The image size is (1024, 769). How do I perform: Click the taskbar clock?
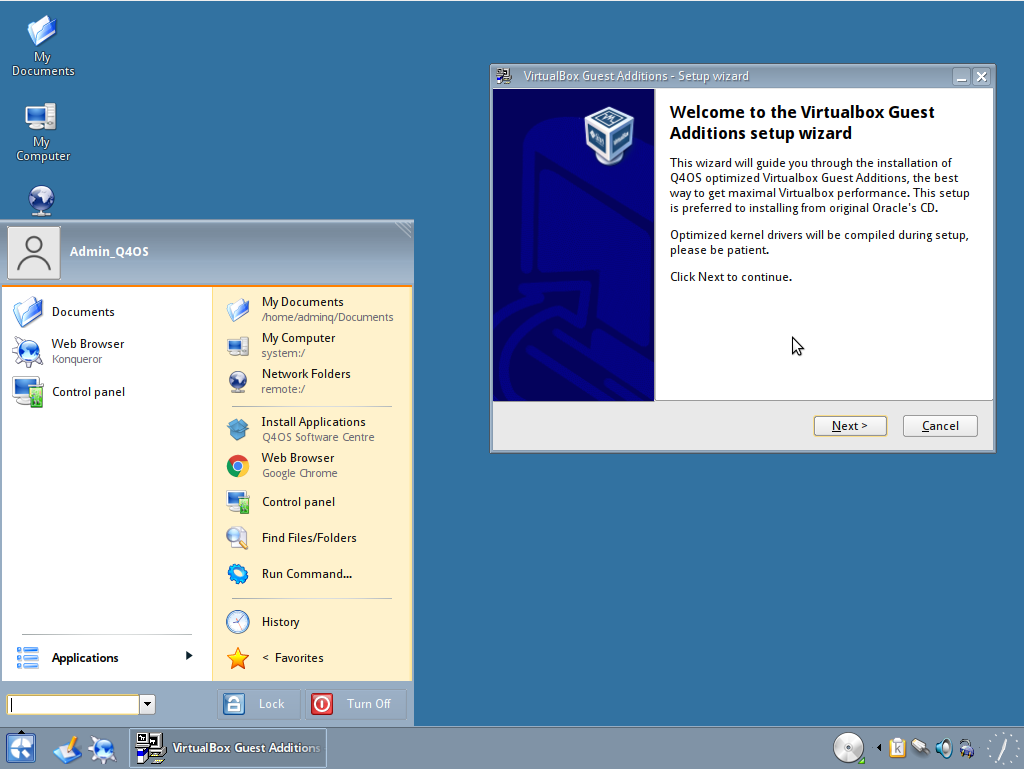(x=1003, y=748)
